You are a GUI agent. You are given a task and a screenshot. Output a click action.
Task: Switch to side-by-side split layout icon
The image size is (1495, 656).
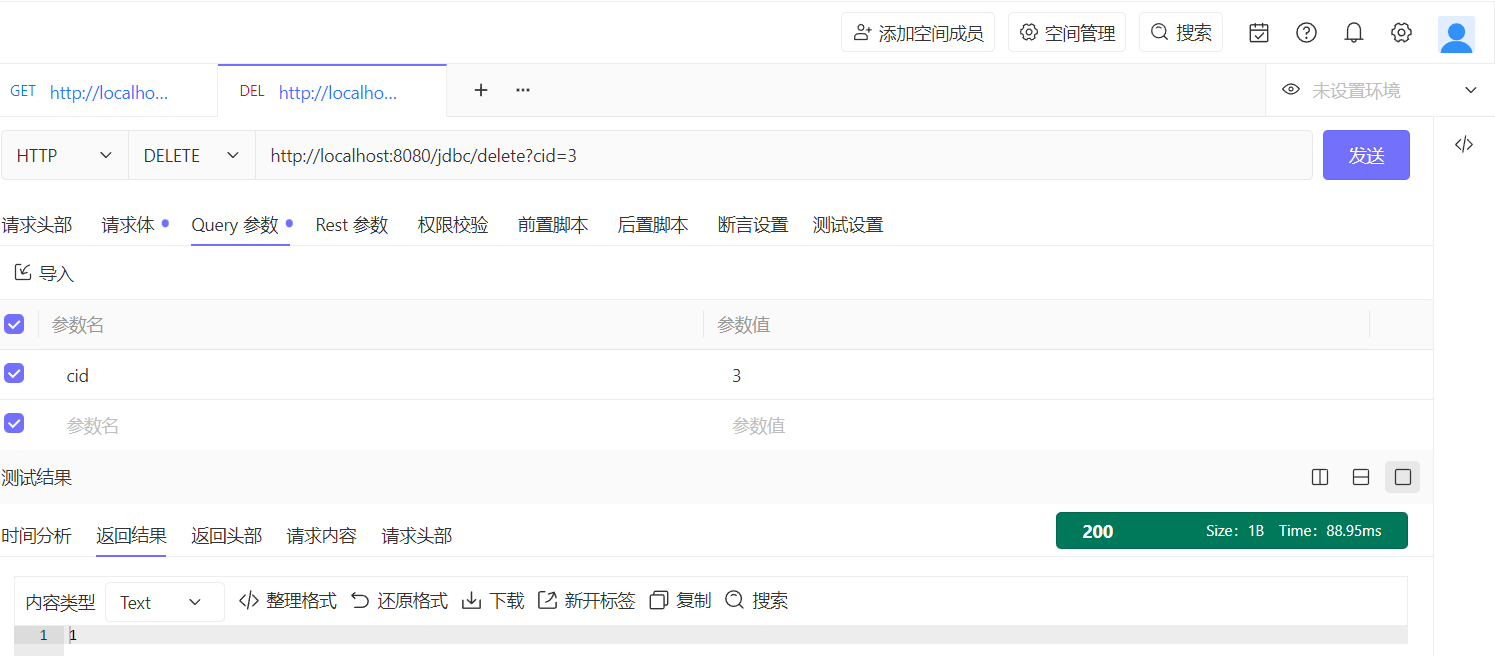pos(1320,477)
